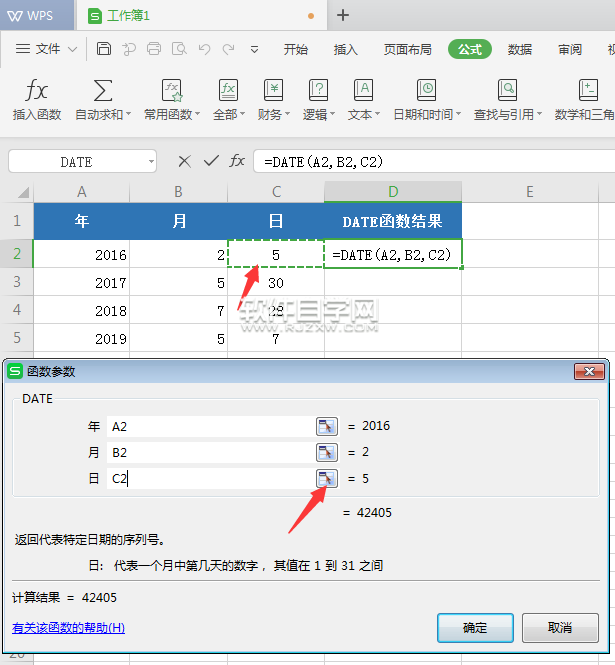Image resolution: width=615 pixels, height=665 pixels.
Task: Open the Common Functions icon
Action: (172, 90)
